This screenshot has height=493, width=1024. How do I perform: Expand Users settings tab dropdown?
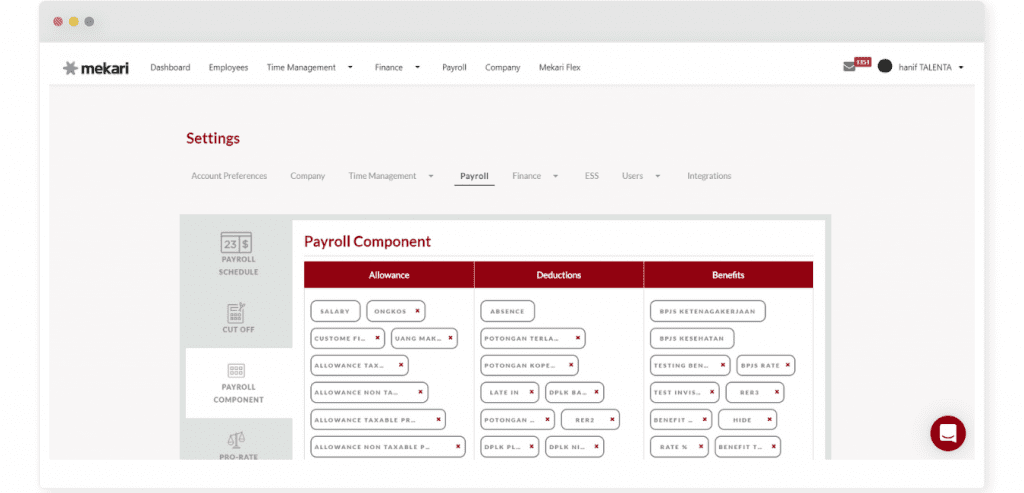pos(658,176)
